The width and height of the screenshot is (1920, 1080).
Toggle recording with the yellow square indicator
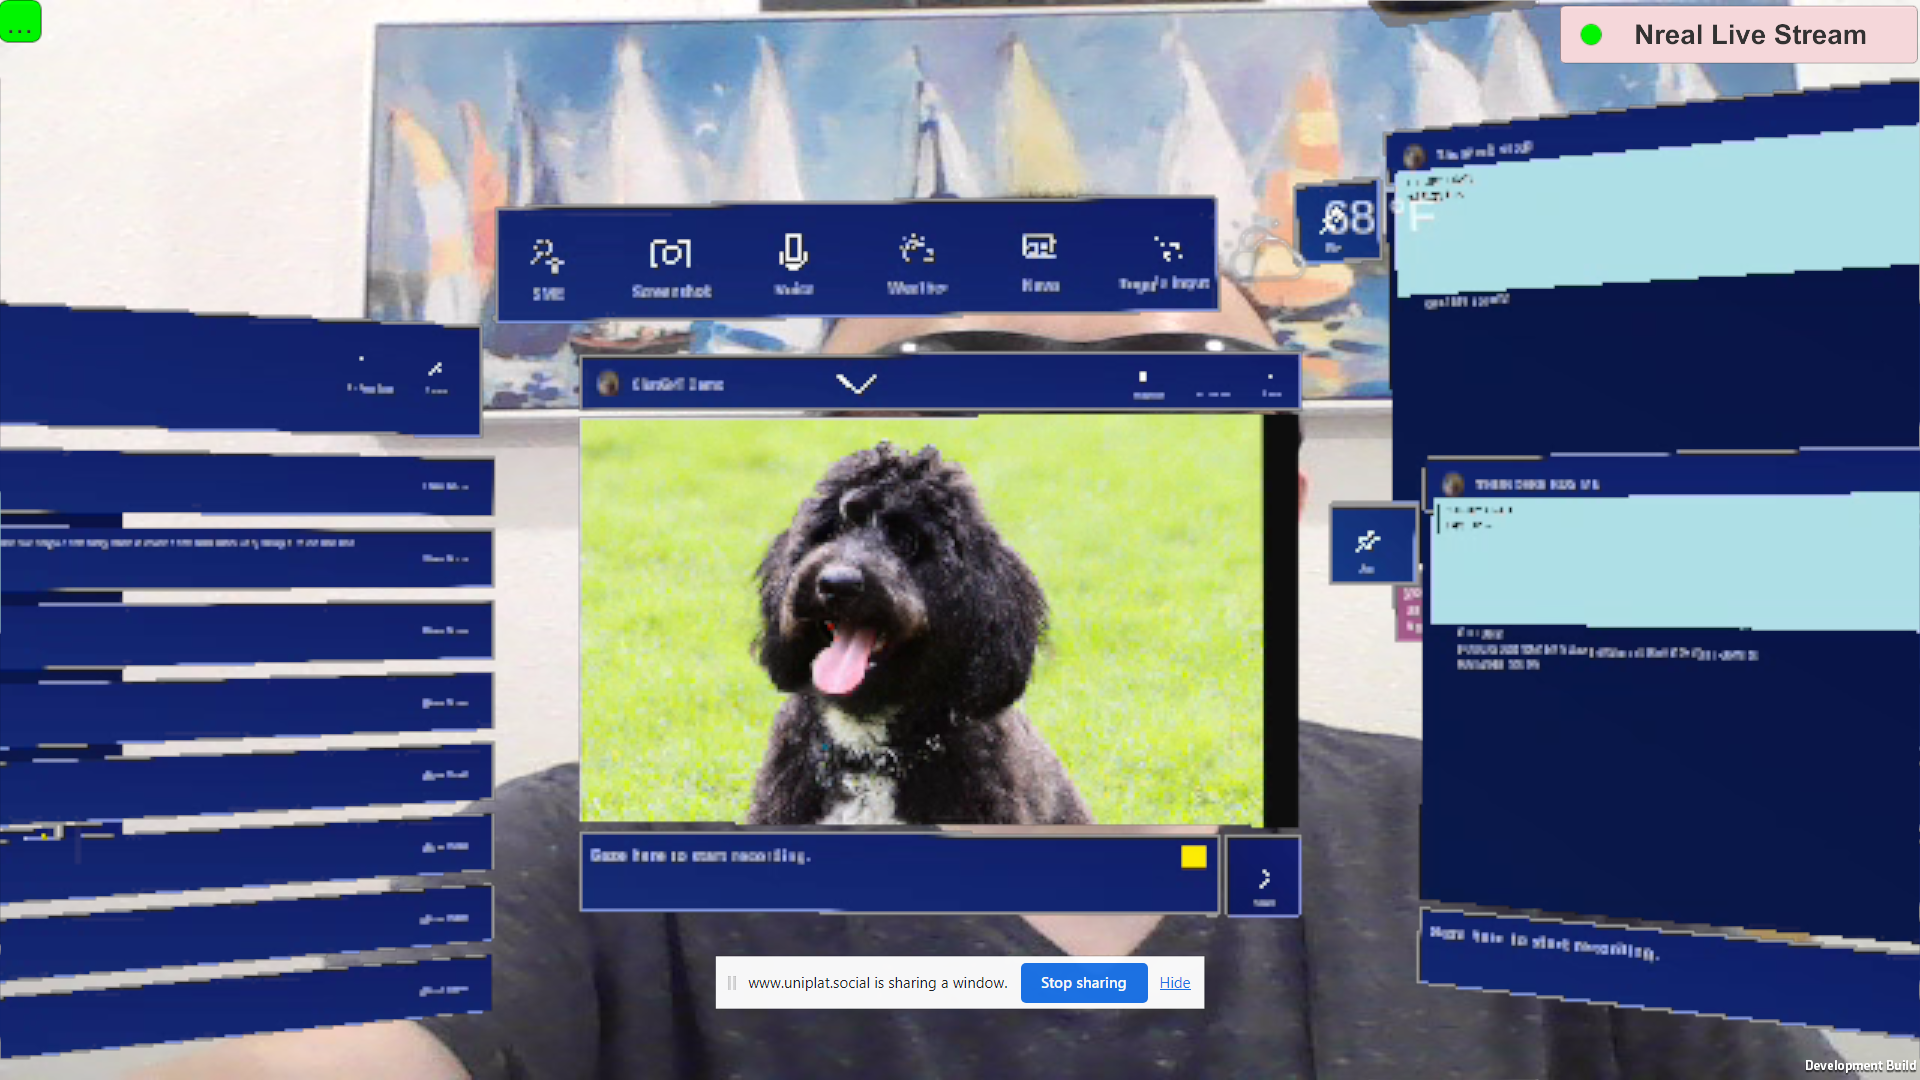click(x=1193, y=856)
